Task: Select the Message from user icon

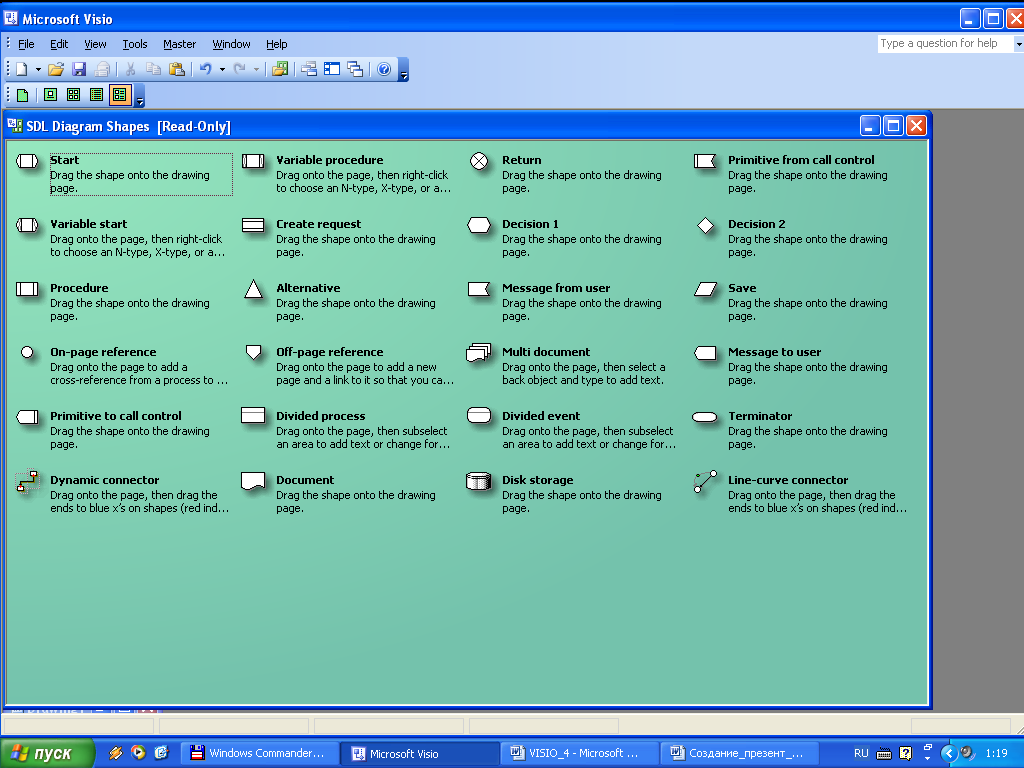Action: click(479, 289)
